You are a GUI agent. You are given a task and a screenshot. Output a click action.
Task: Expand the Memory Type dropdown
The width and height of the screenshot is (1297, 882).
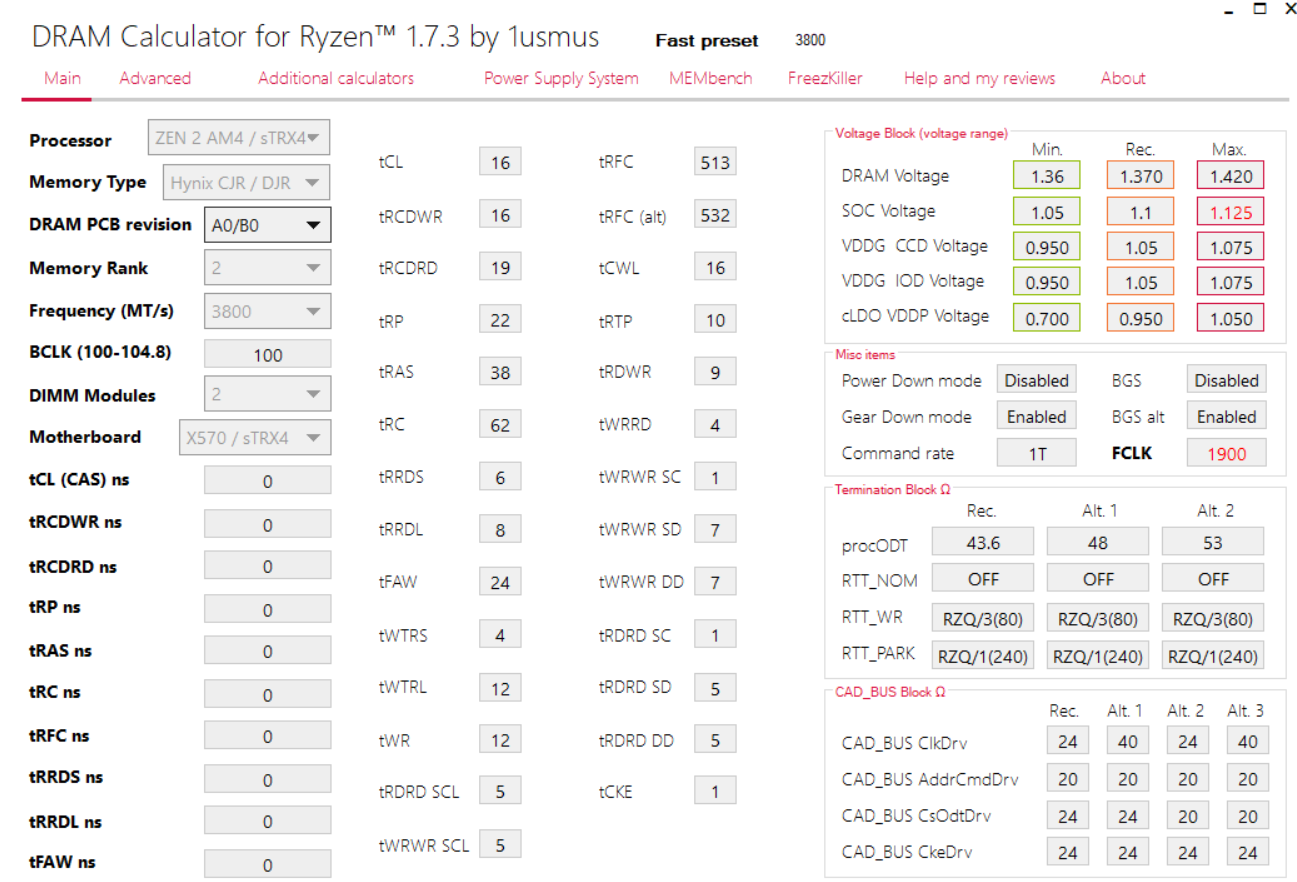tap(246, 183)
